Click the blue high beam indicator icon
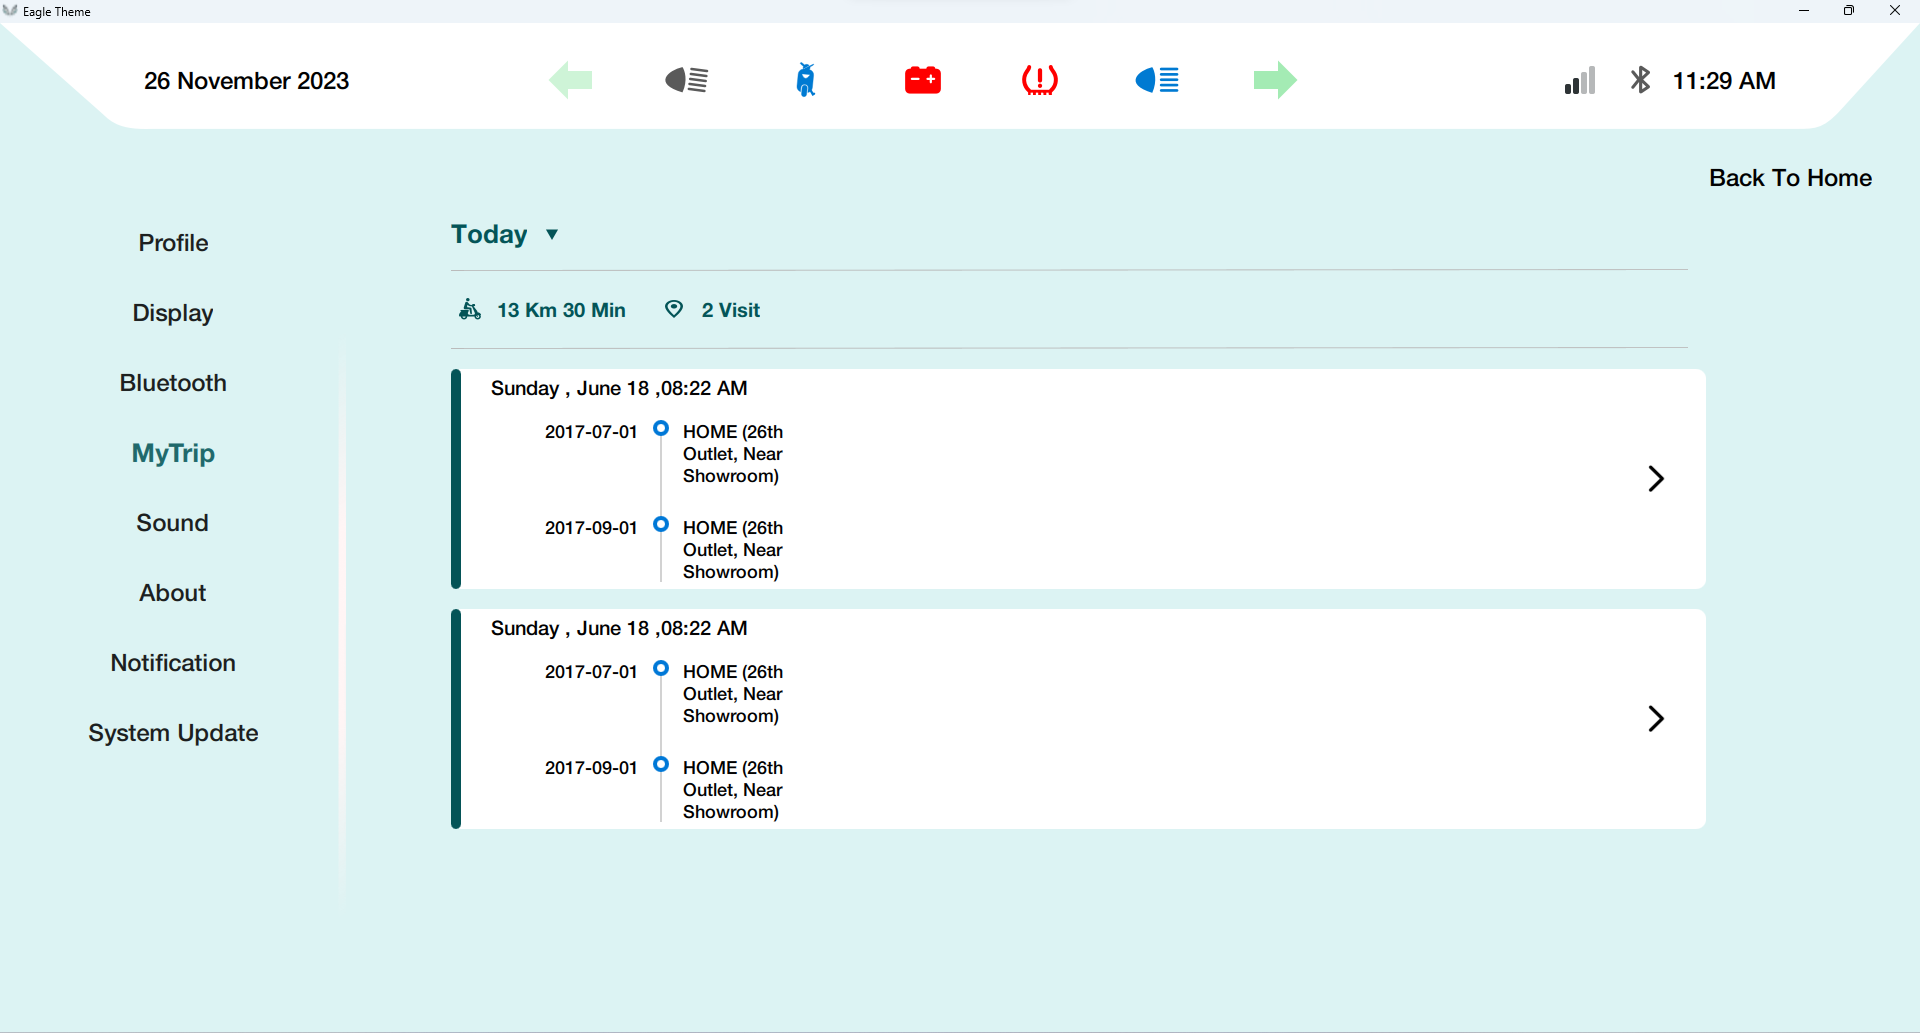This screenshot has width=1920, height=1033. [x=1157, y=80]
